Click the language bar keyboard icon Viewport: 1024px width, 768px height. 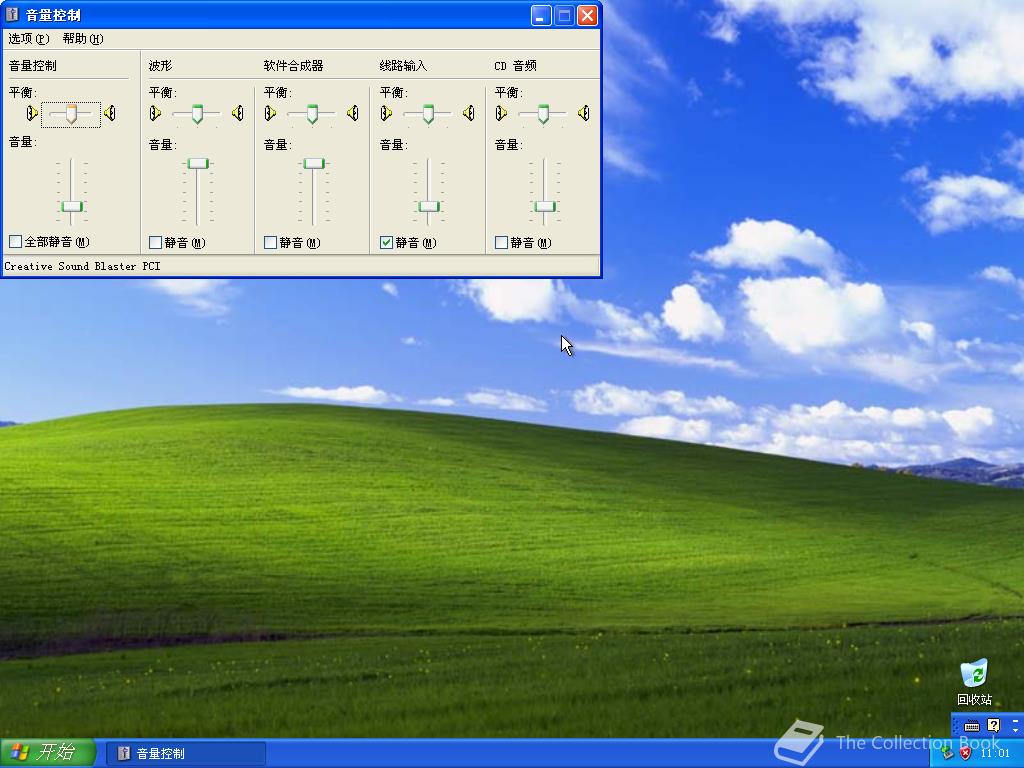(972, 726)
